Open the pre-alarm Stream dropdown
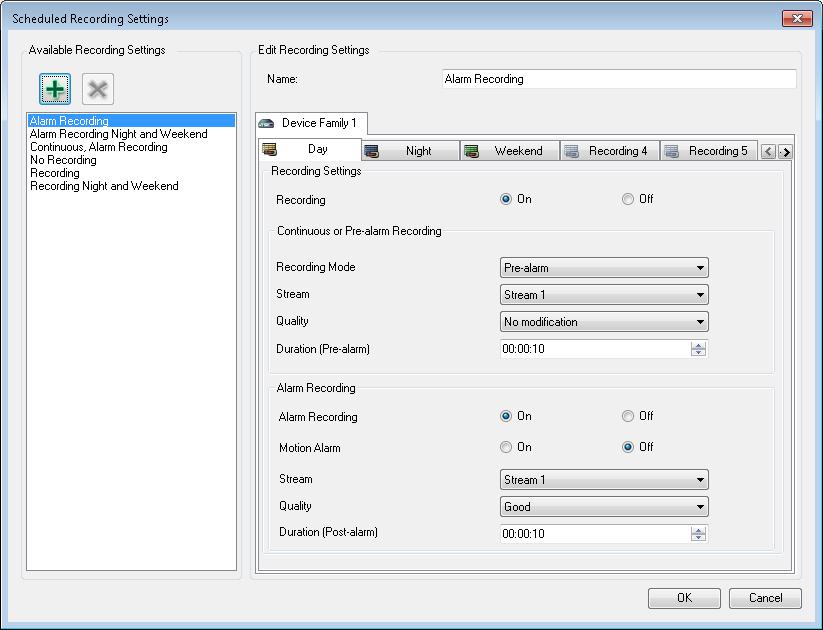The height and width of the screenshot is (630, 823). (604, 295)
